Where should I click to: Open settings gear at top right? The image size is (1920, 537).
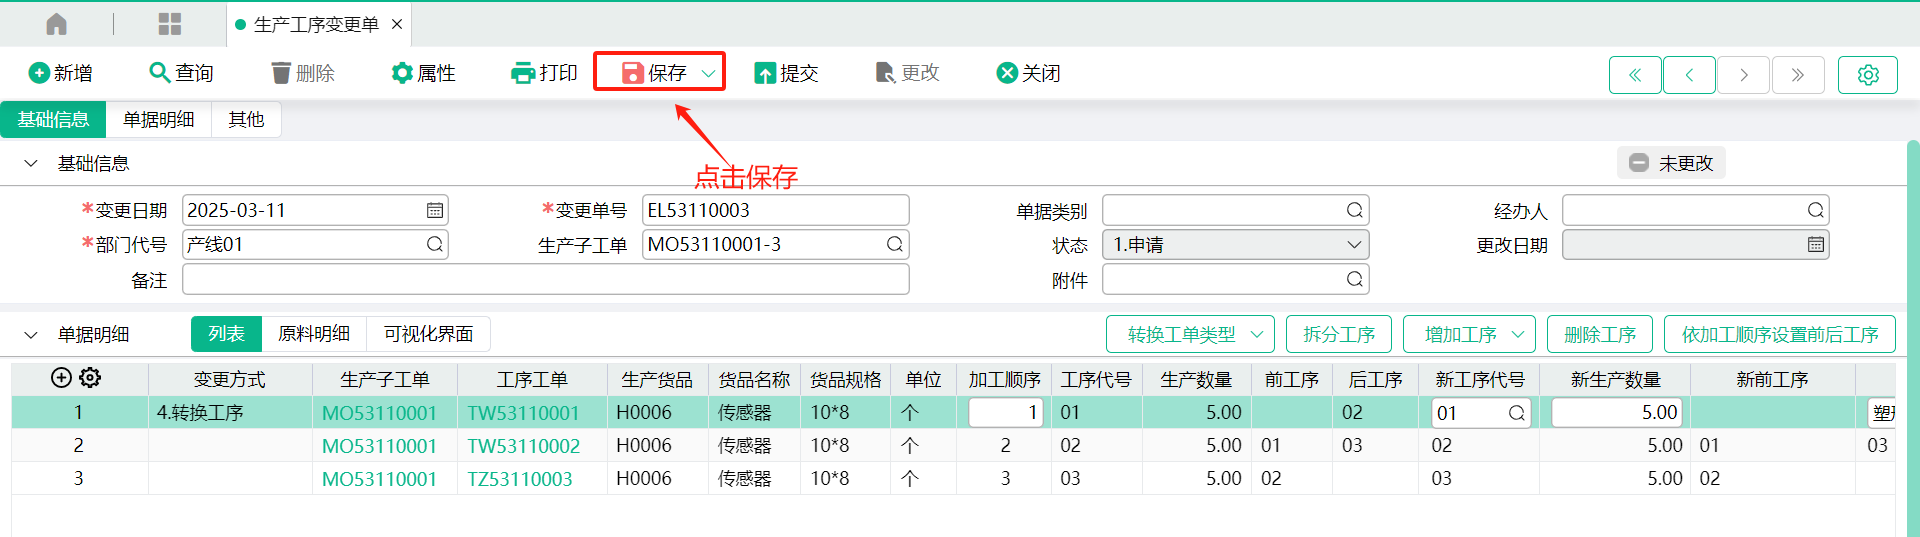point(1867,75)
